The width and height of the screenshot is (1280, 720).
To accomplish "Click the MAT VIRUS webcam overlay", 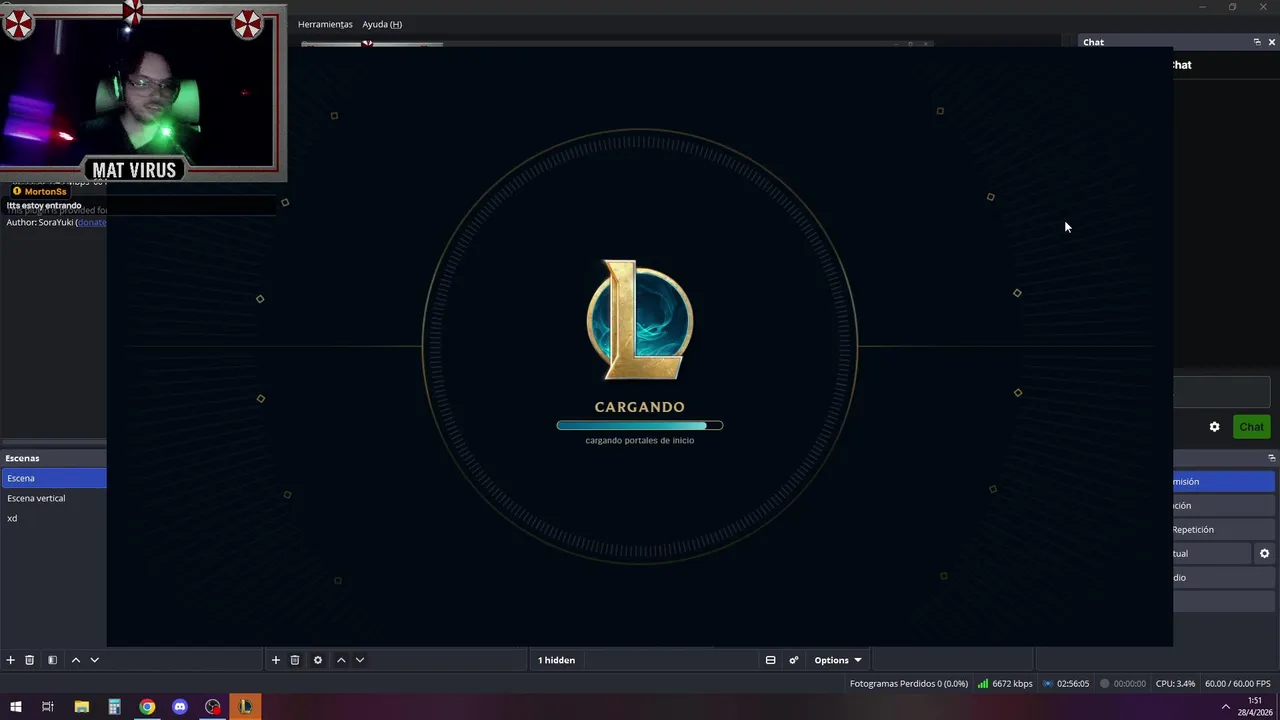I will tap(143, 92).
